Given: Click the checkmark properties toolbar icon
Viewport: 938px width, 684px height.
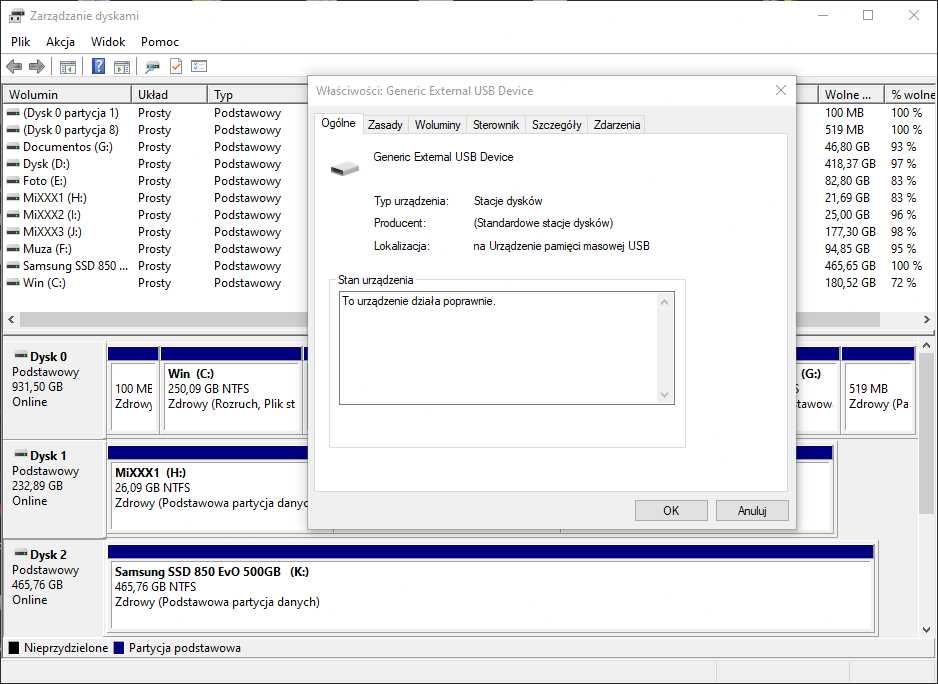Looking at the screenshot, I should (x=176, y=66).
